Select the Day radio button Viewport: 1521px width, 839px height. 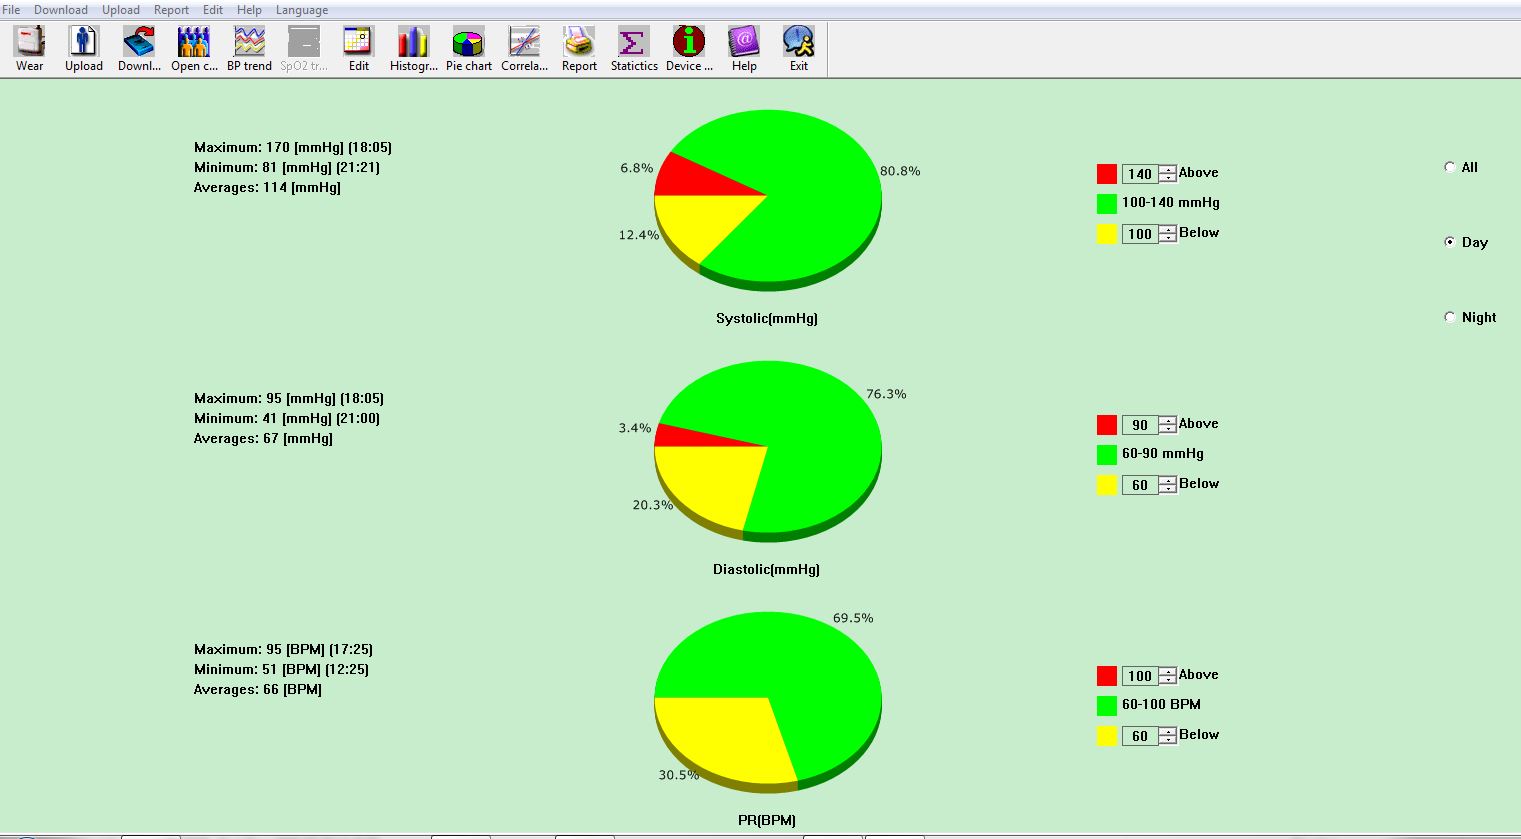click(1450, 242)
